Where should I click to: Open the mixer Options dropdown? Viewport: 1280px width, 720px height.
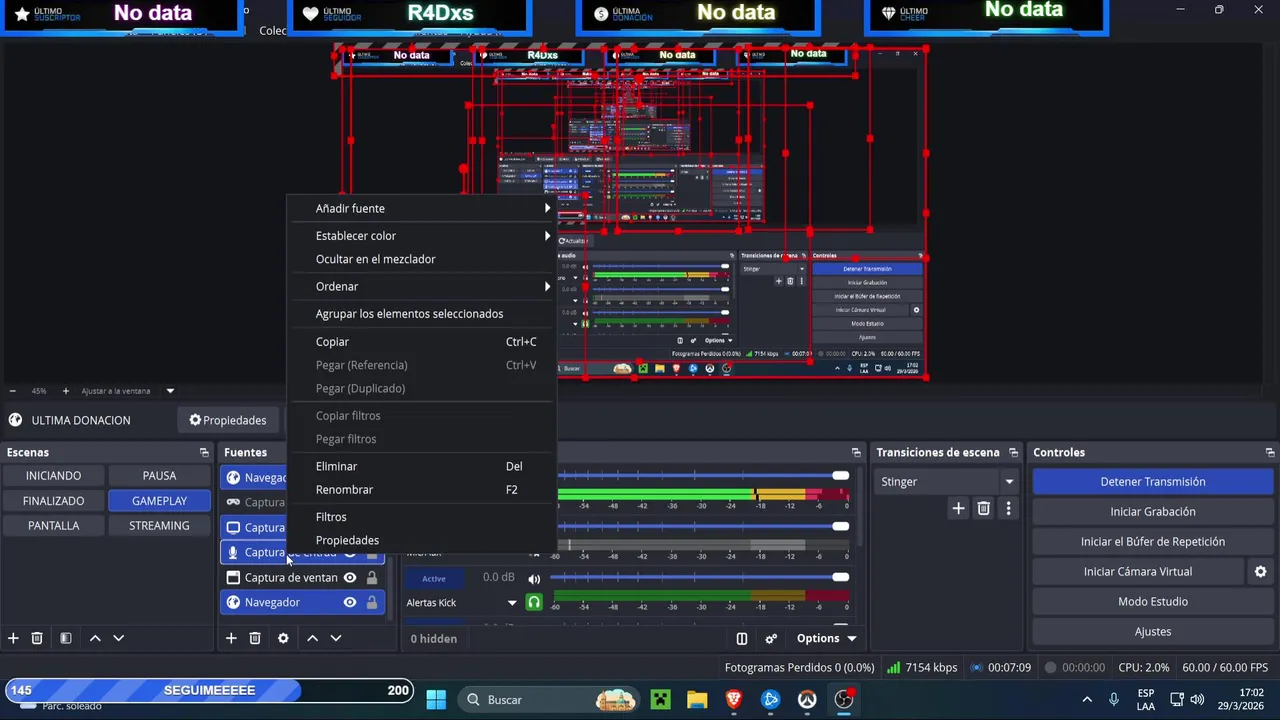(826, 638)
